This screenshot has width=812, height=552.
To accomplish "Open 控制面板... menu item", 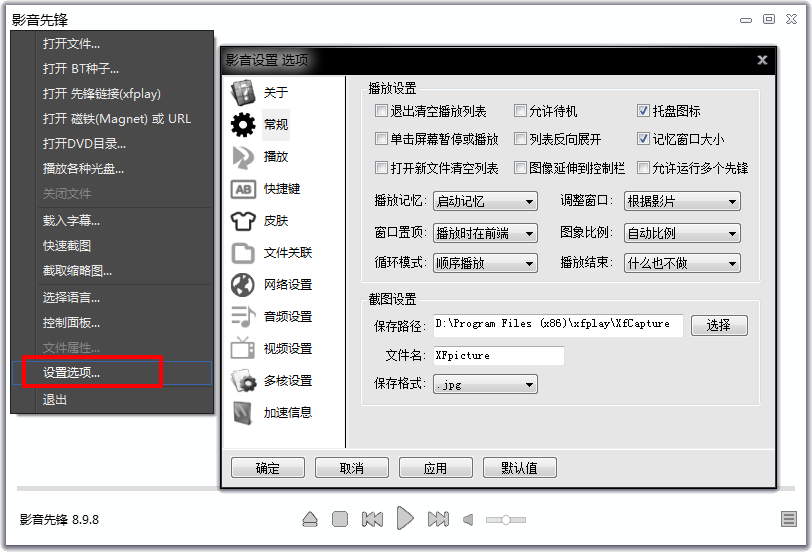I will click(112, 323).
